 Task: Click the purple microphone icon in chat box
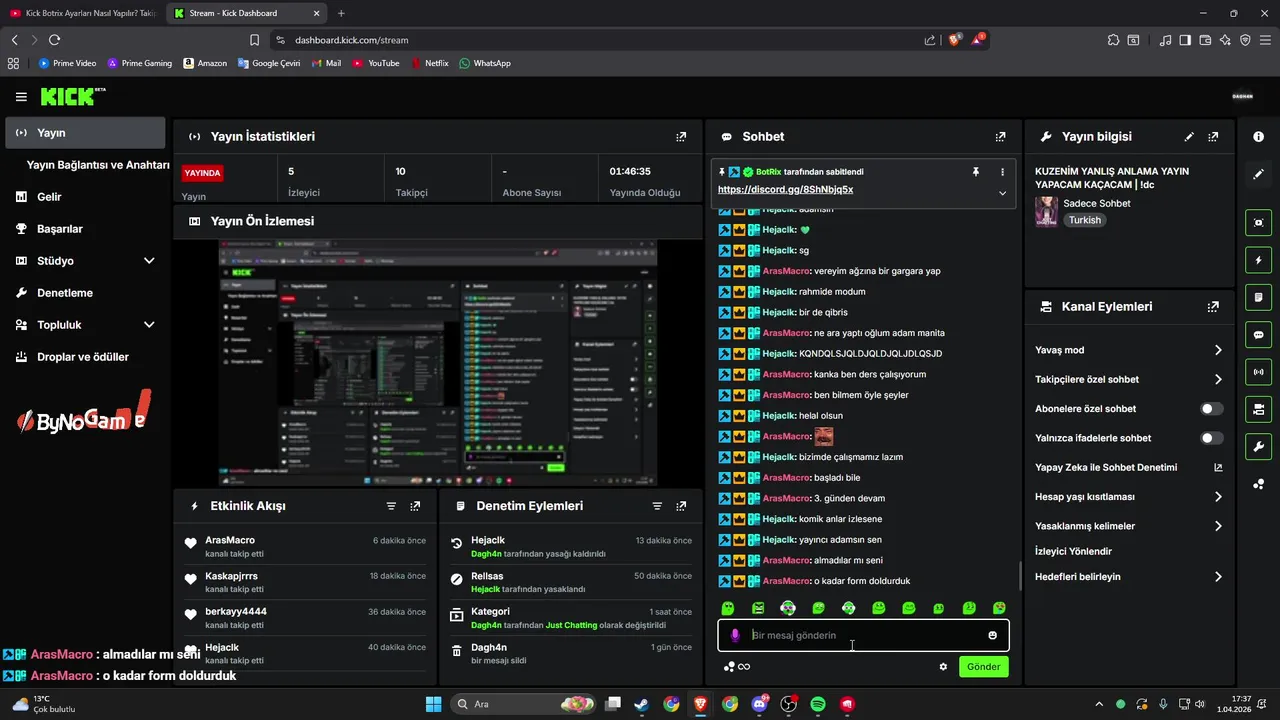click(735, 635)
